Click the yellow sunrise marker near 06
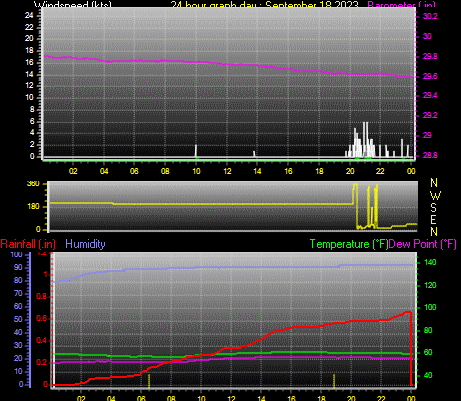The image size is (461, 401). (149, 381)
